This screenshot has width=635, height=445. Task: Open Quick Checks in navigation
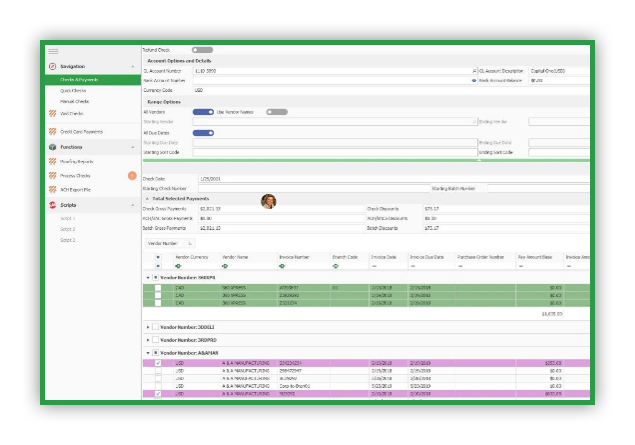[x=73, y=91]
